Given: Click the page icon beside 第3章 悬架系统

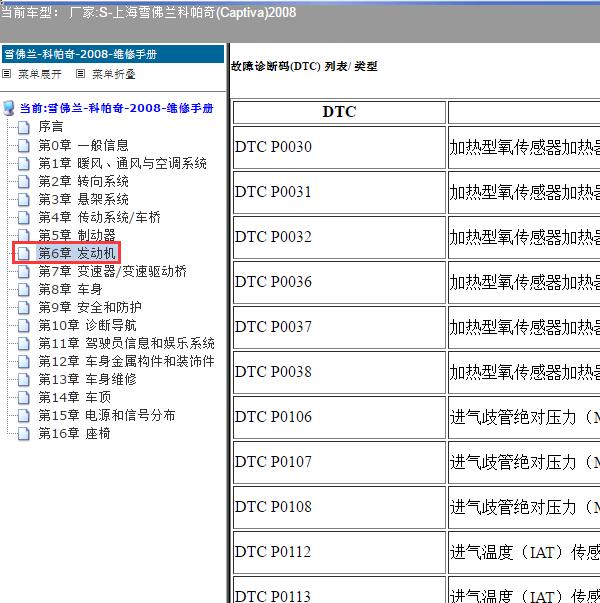Looking at the screenshot, I should click(24, 199).
